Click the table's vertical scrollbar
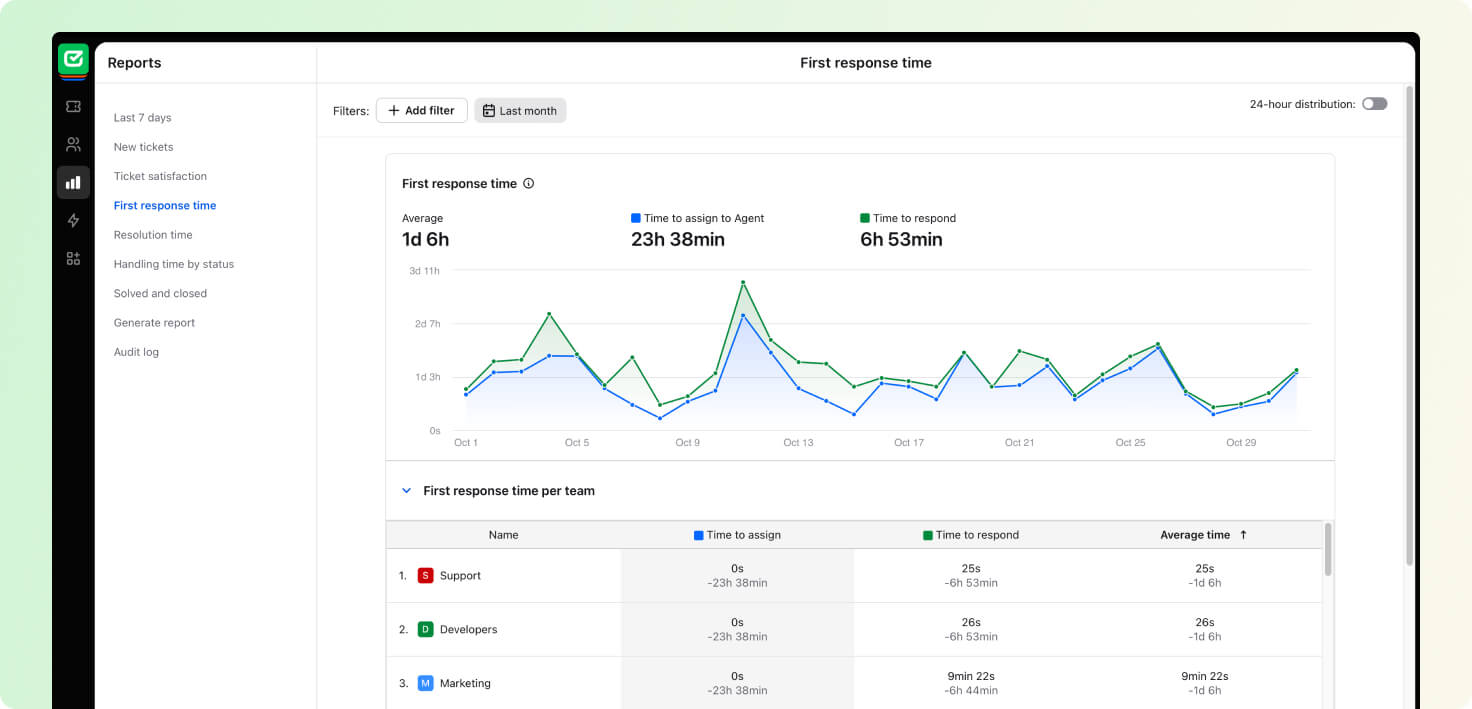 1328,550
